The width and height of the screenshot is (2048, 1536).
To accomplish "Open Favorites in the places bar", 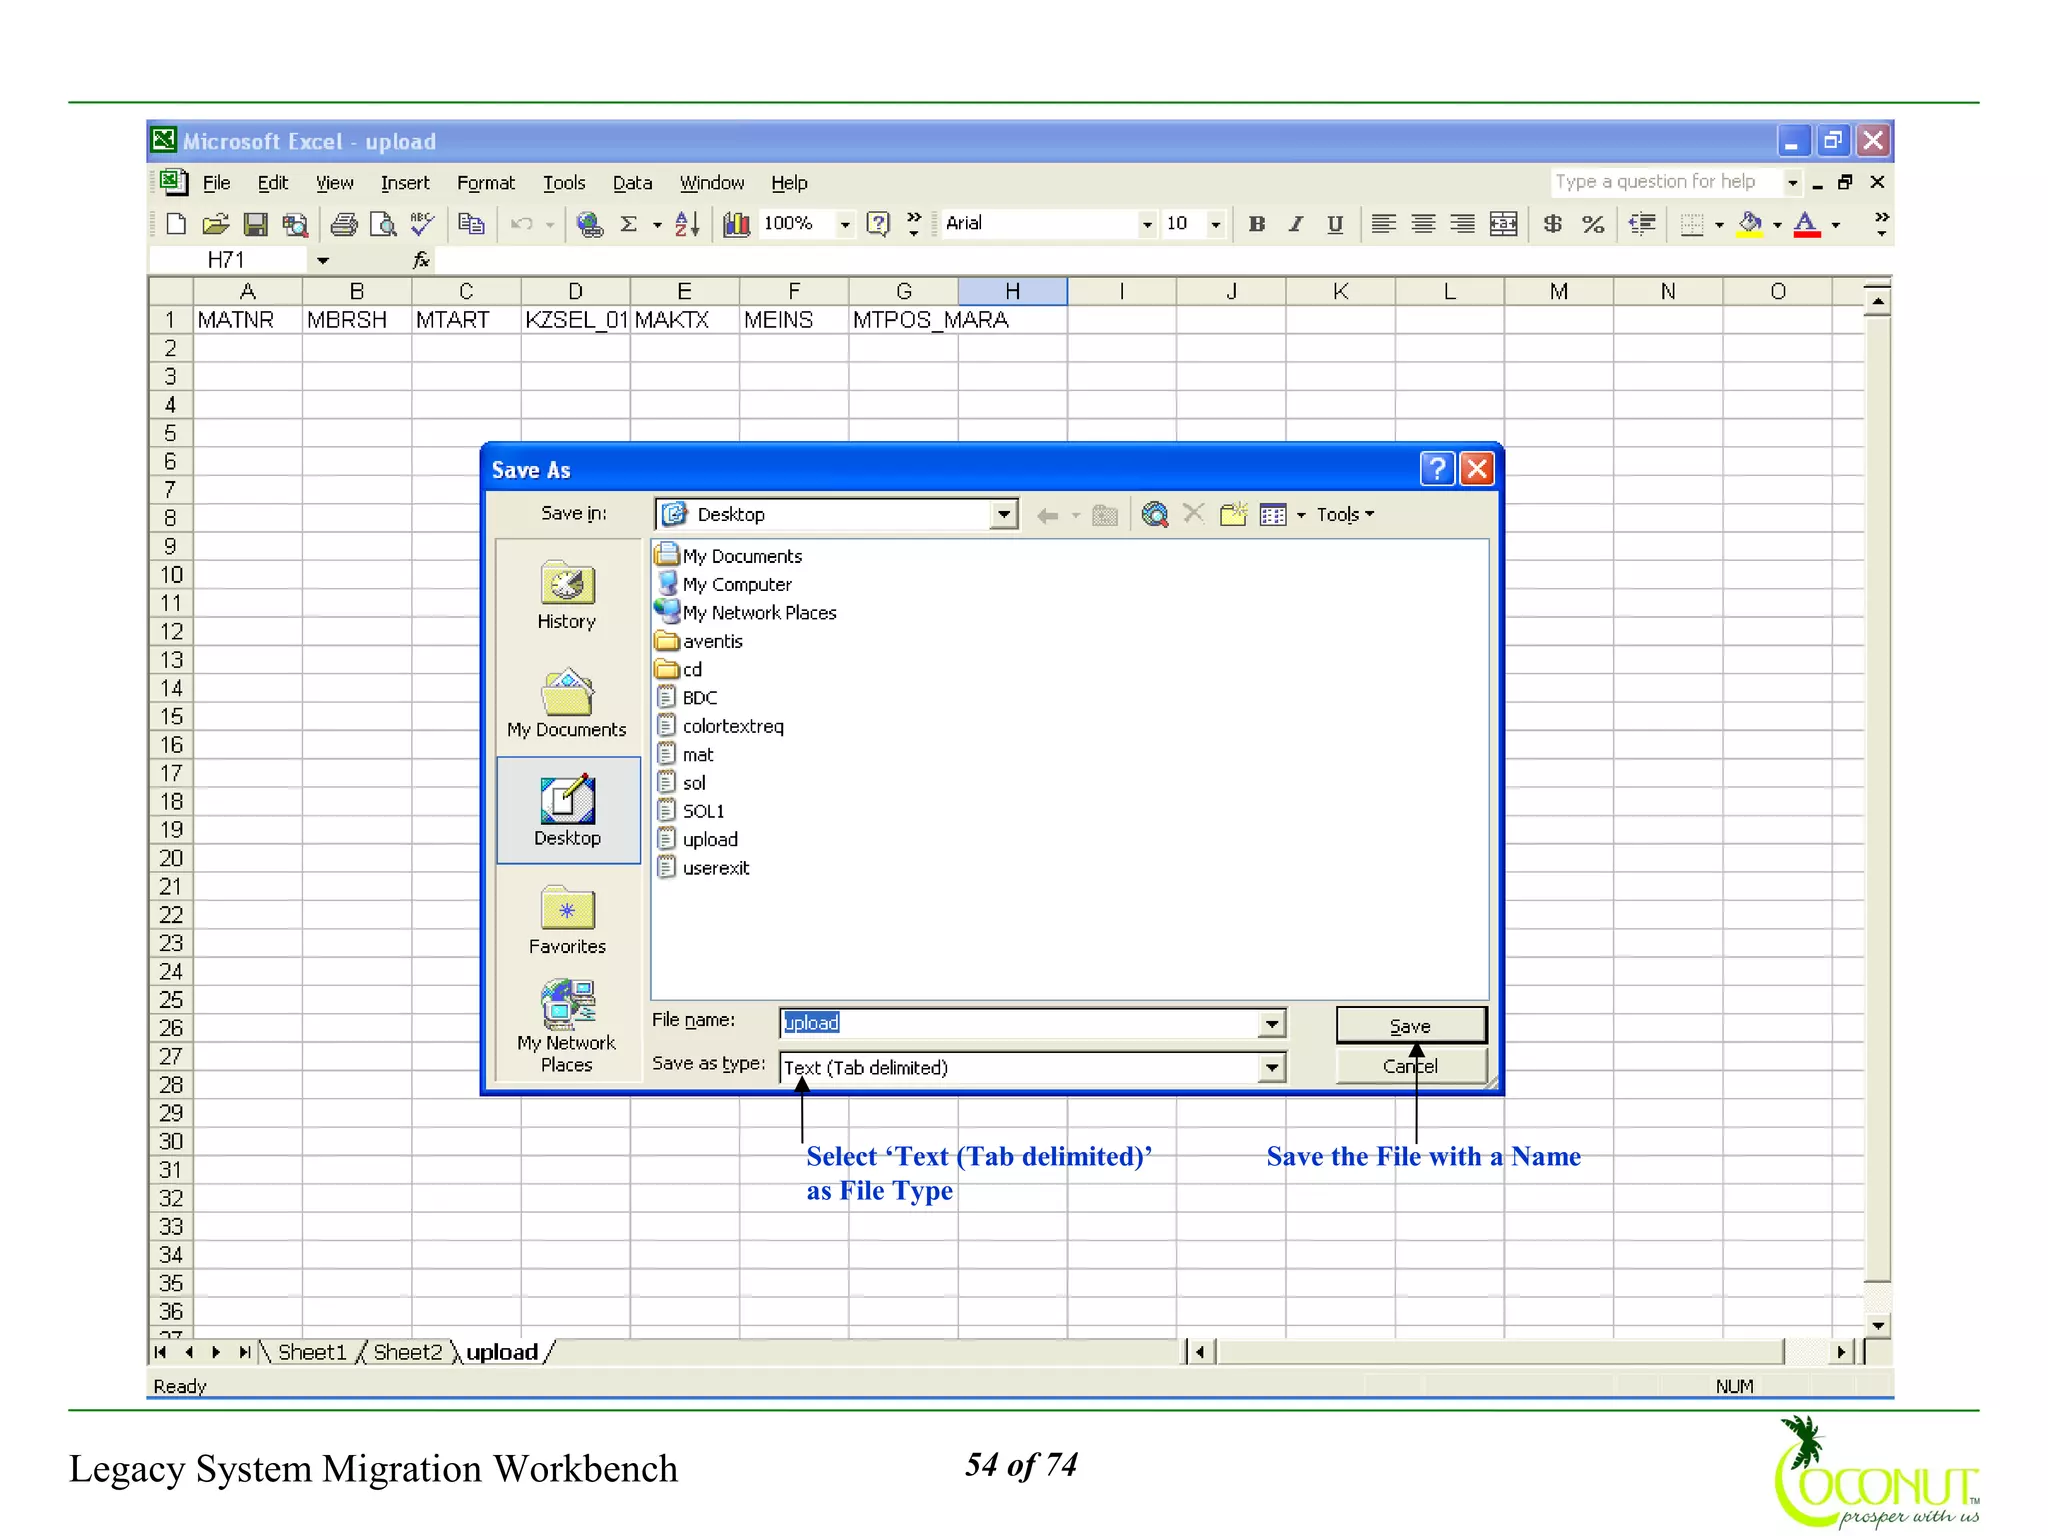I will (567, 920).
